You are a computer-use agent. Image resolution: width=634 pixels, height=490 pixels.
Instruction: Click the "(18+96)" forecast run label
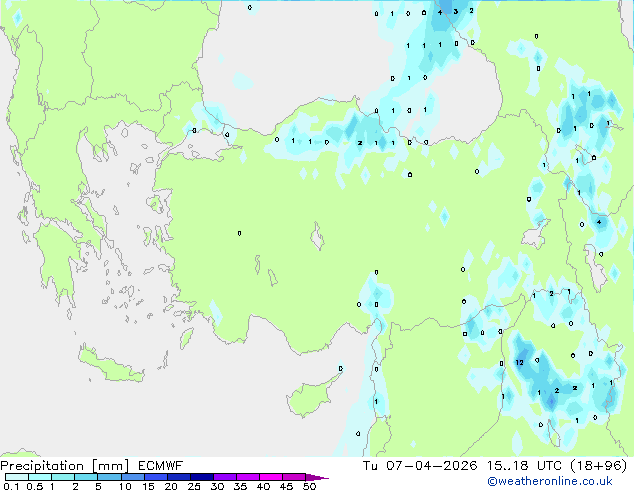[x=599, y=466]
